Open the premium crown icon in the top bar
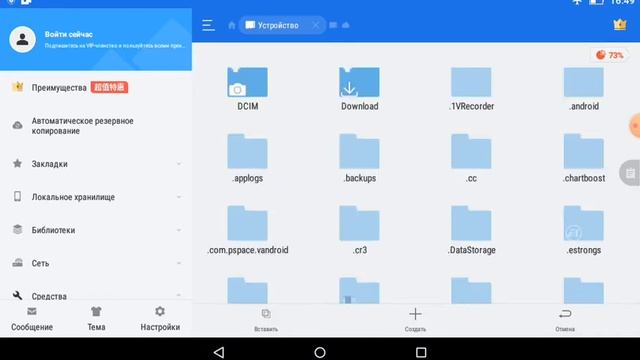This screenshot has width=640, height=360. pyautogui.click(x=620, y=25)
